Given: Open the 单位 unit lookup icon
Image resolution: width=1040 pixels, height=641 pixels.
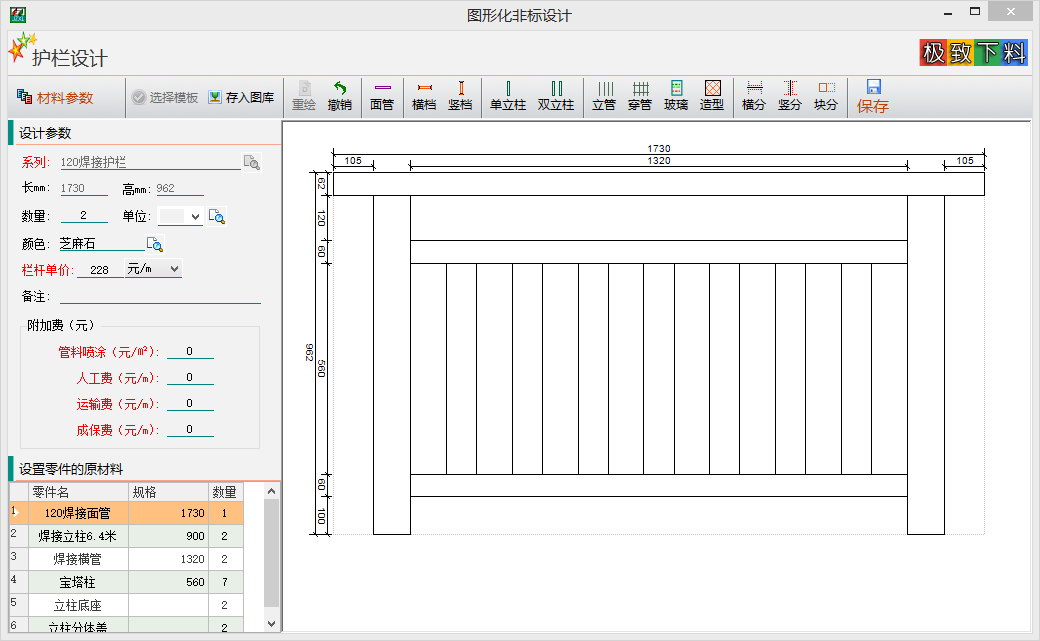Looking at the screenshot, I should (x=217, y=216).
